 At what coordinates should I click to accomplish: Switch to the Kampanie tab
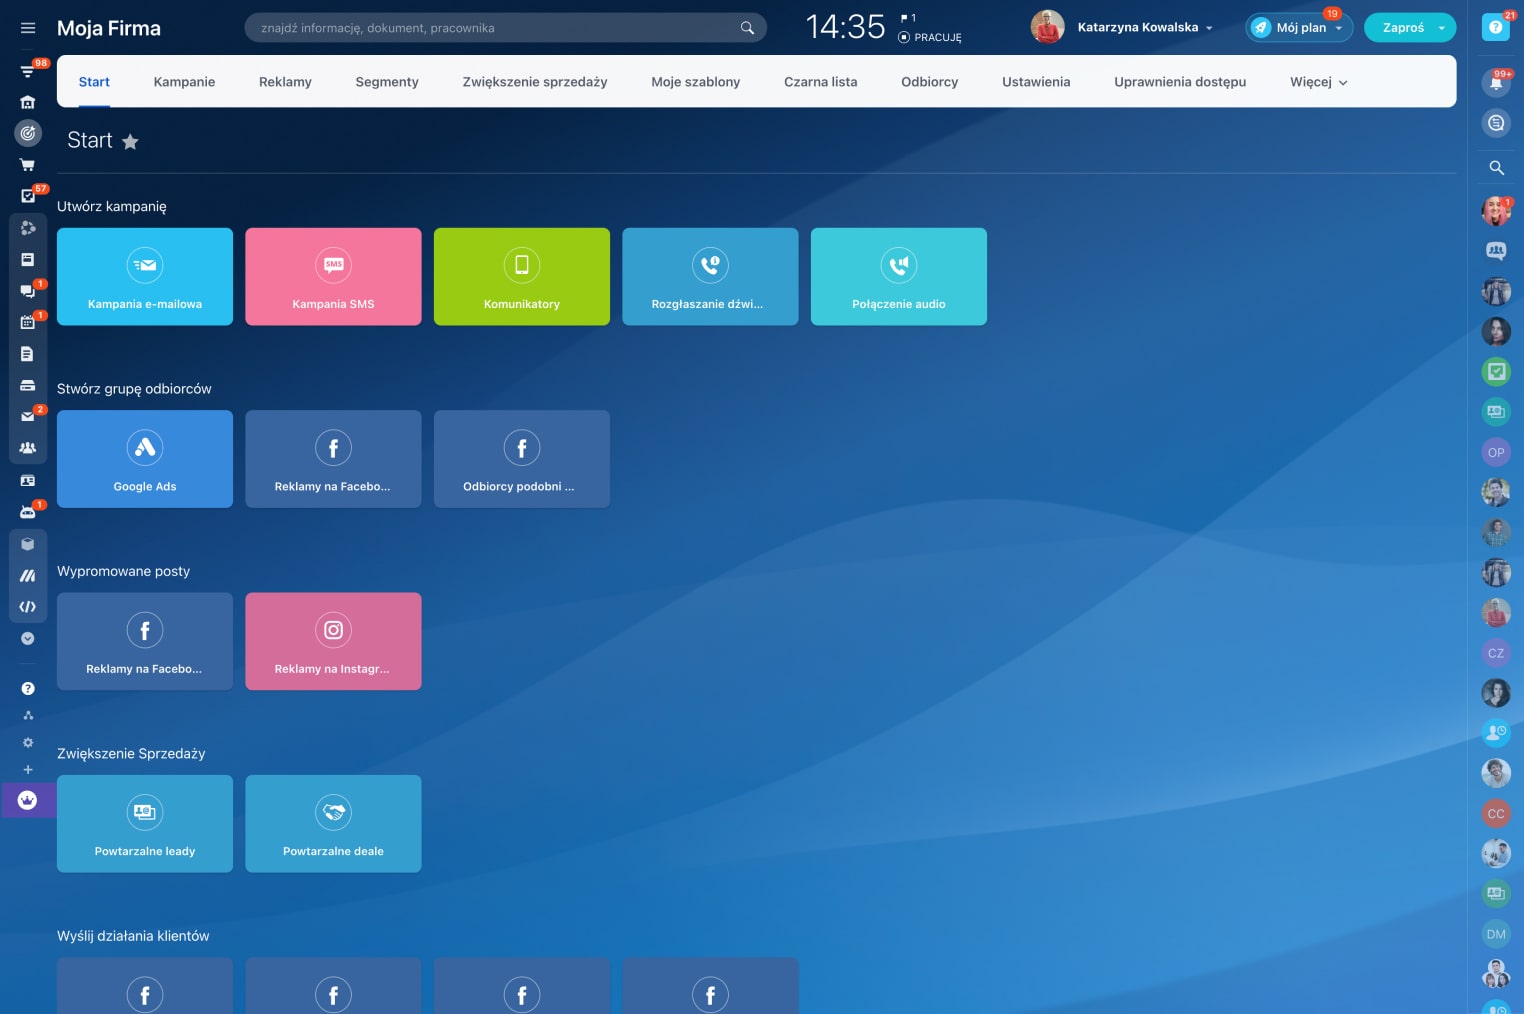(184, 82)
